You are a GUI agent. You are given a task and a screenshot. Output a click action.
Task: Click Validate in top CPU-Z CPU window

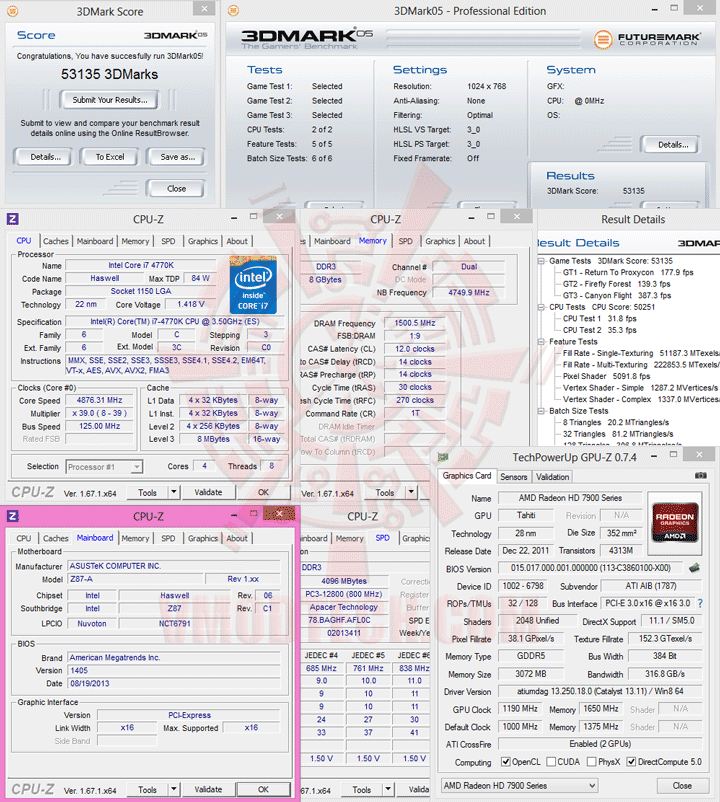click(208, 492)
